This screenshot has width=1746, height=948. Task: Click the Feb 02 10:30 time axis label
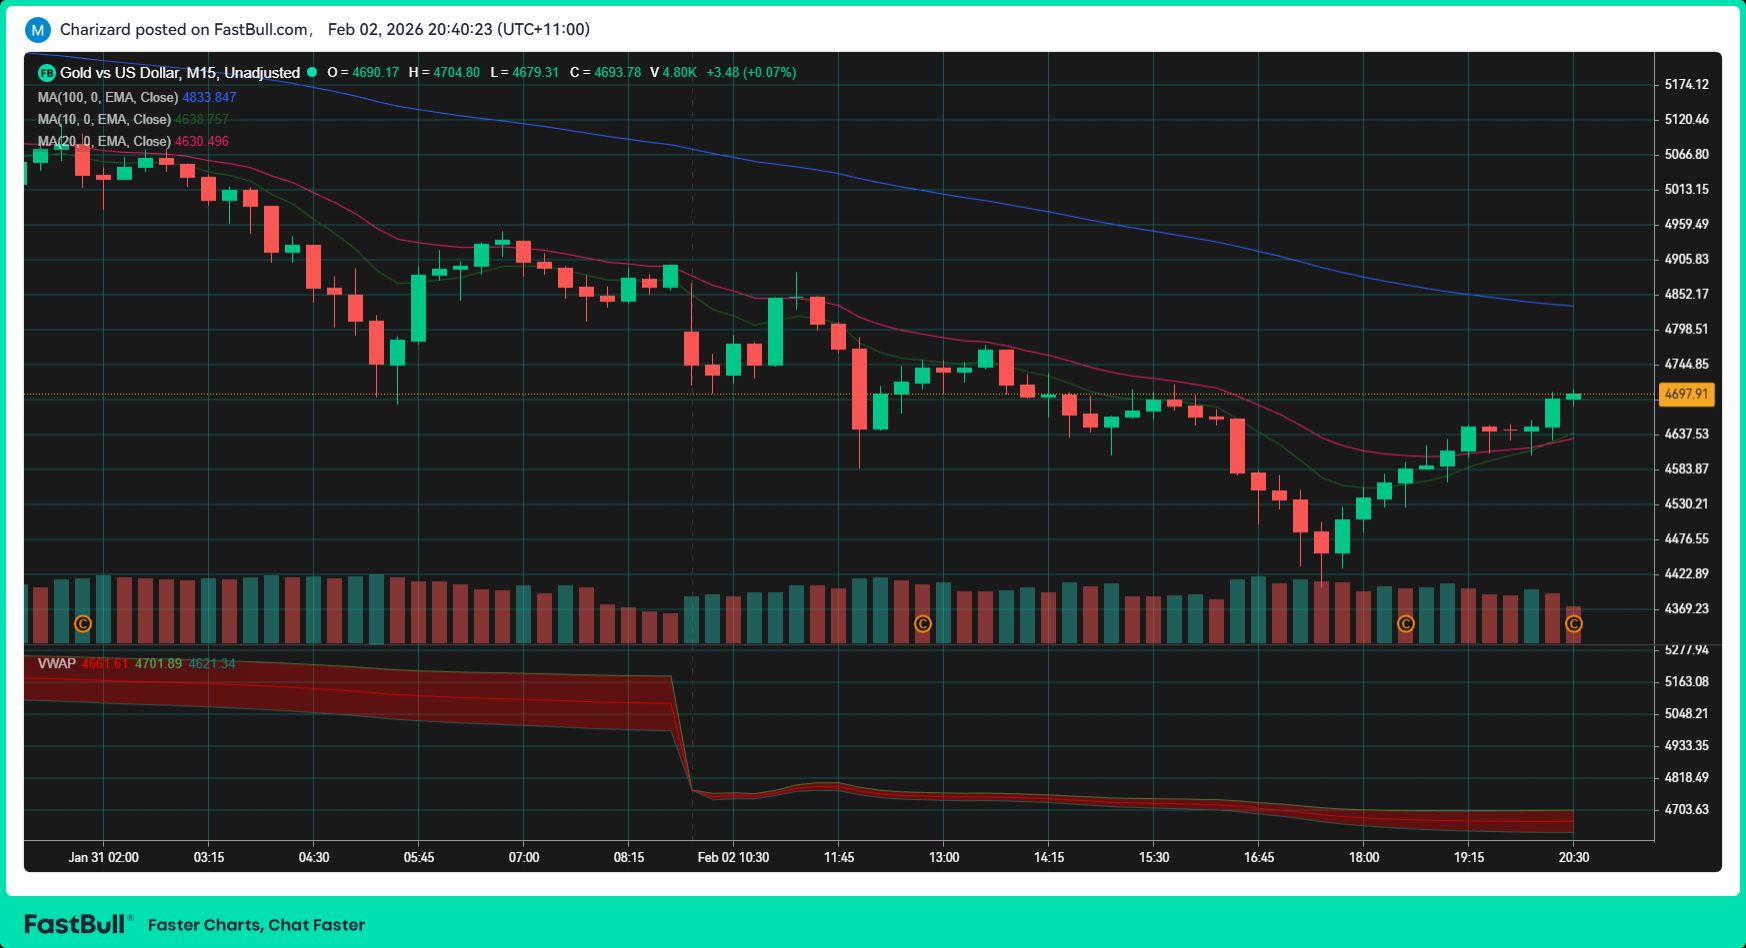point(733,857)
